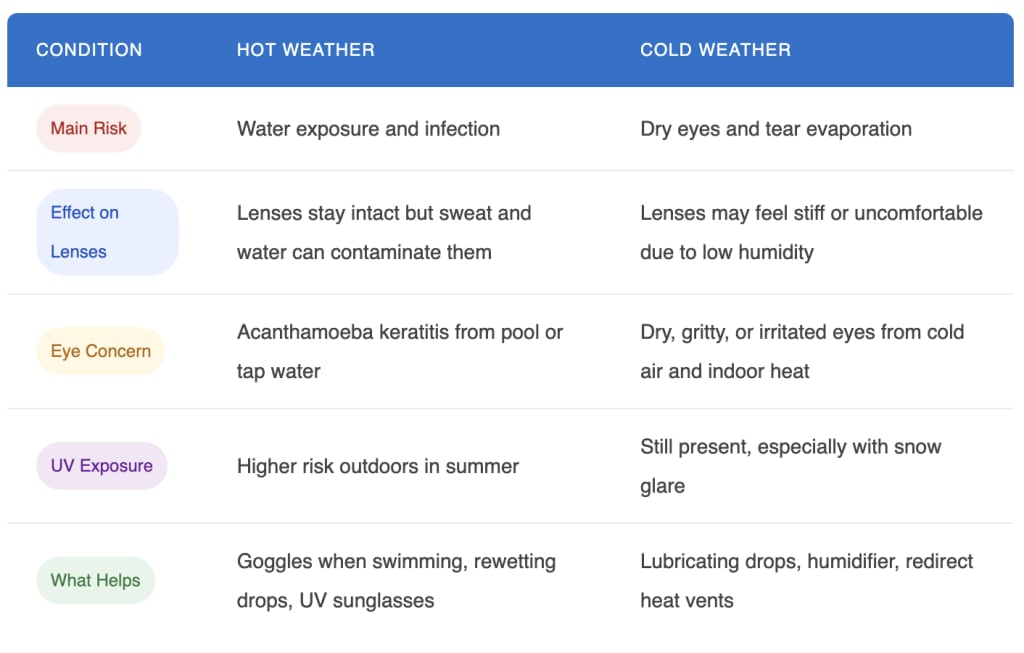1024x653 pixels.
Task: Click 'Lubricating drops, humidifier' cell text
Action: tap(807, 581)
